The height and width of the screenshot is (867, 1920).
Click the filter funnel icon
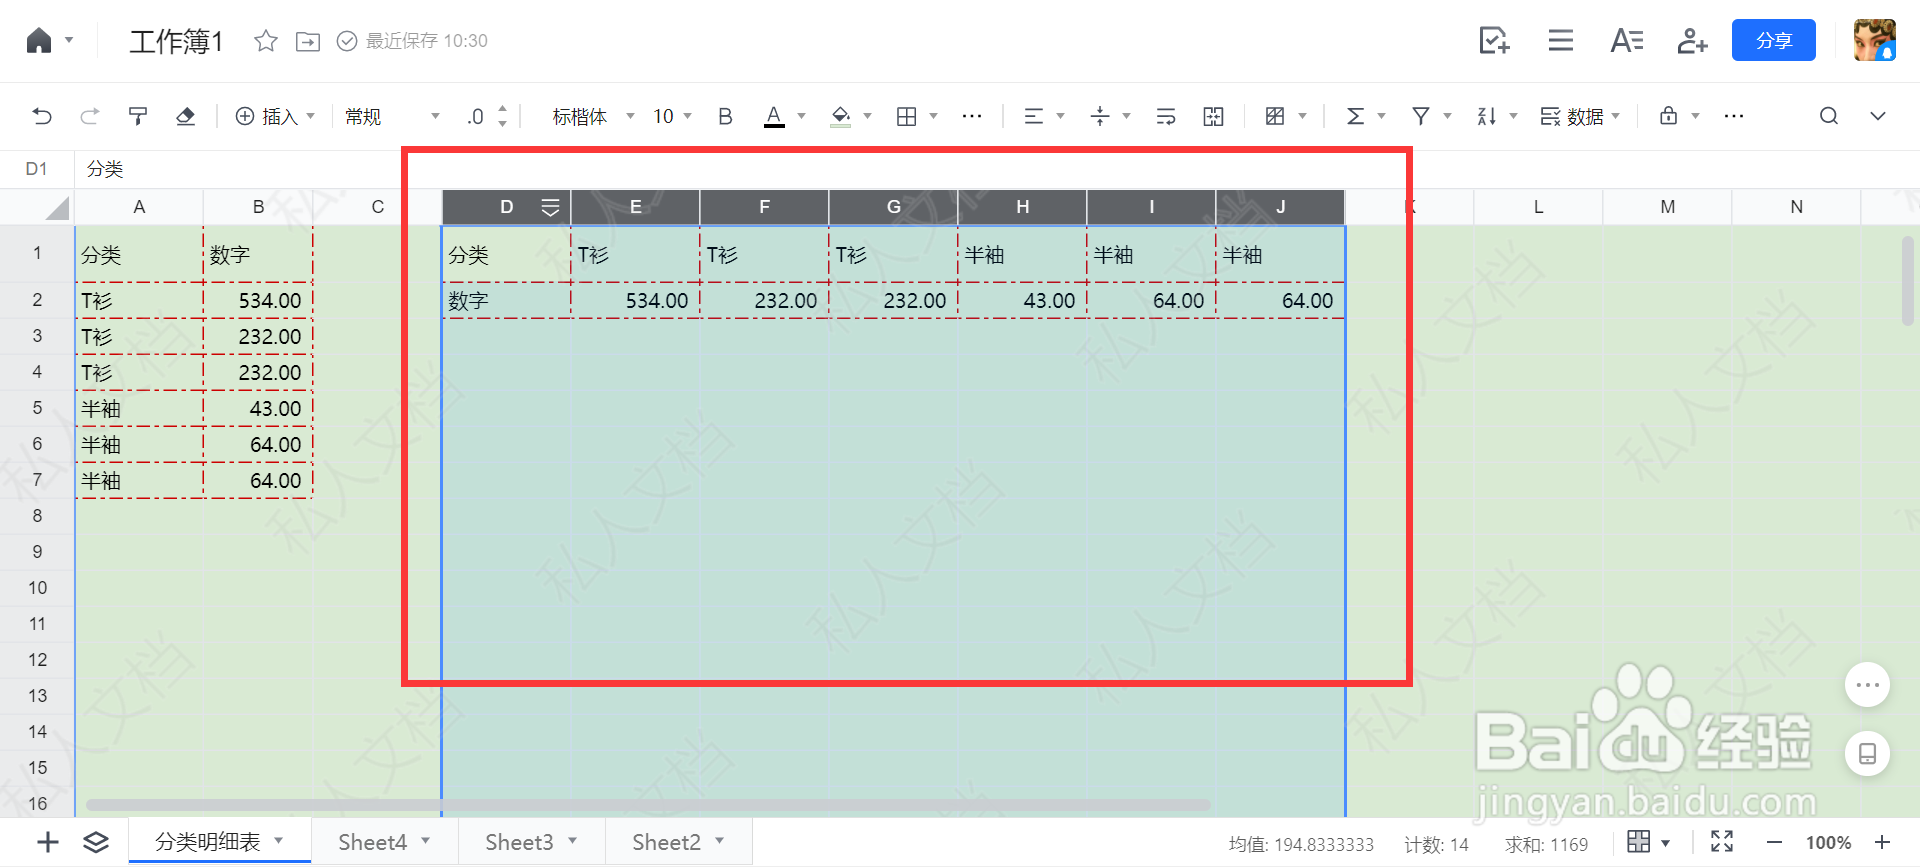click(x=1420, y=116)
